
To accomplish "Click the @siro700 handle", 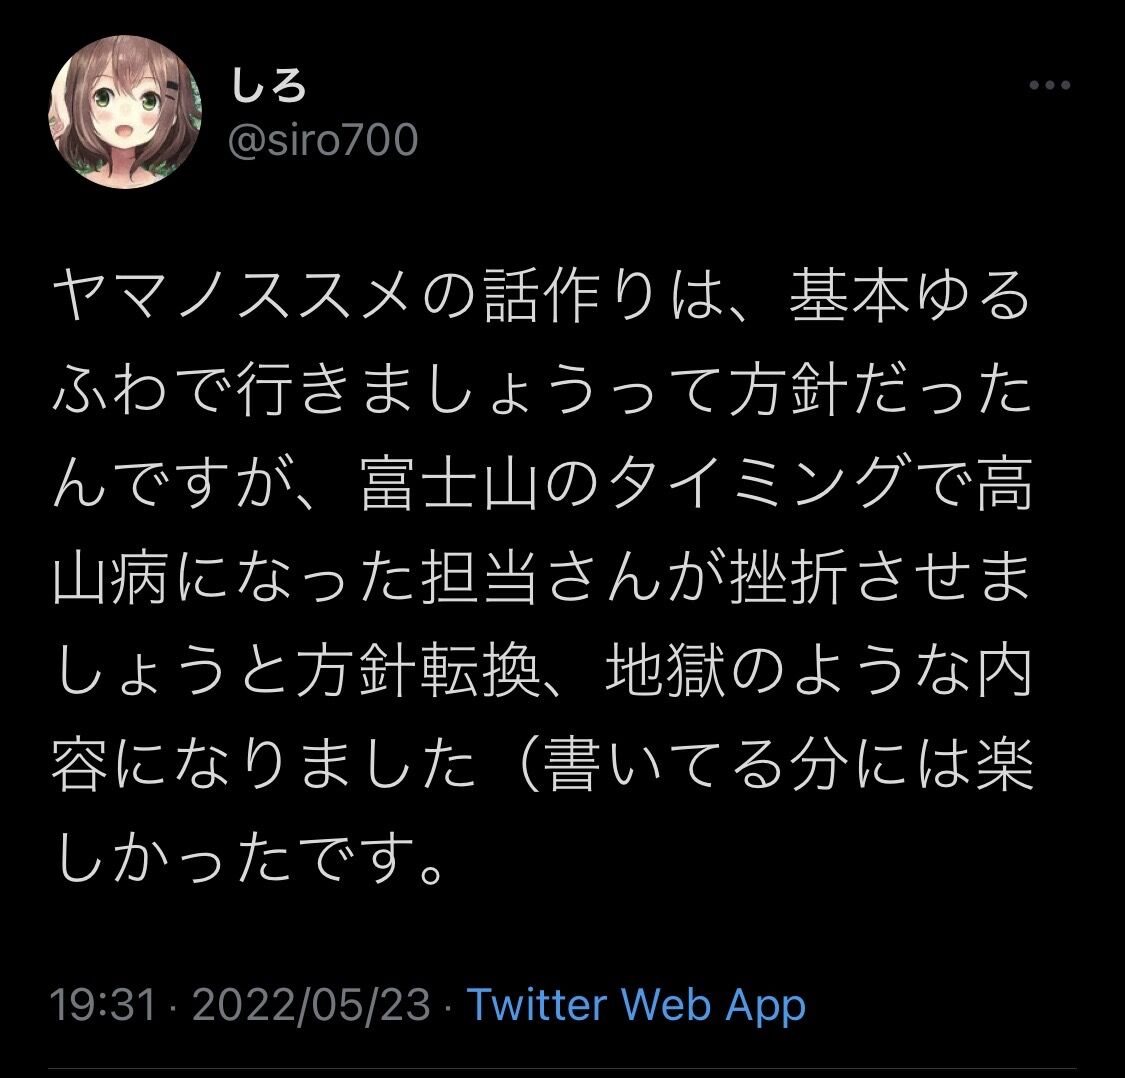I will [x=323, y=139].
